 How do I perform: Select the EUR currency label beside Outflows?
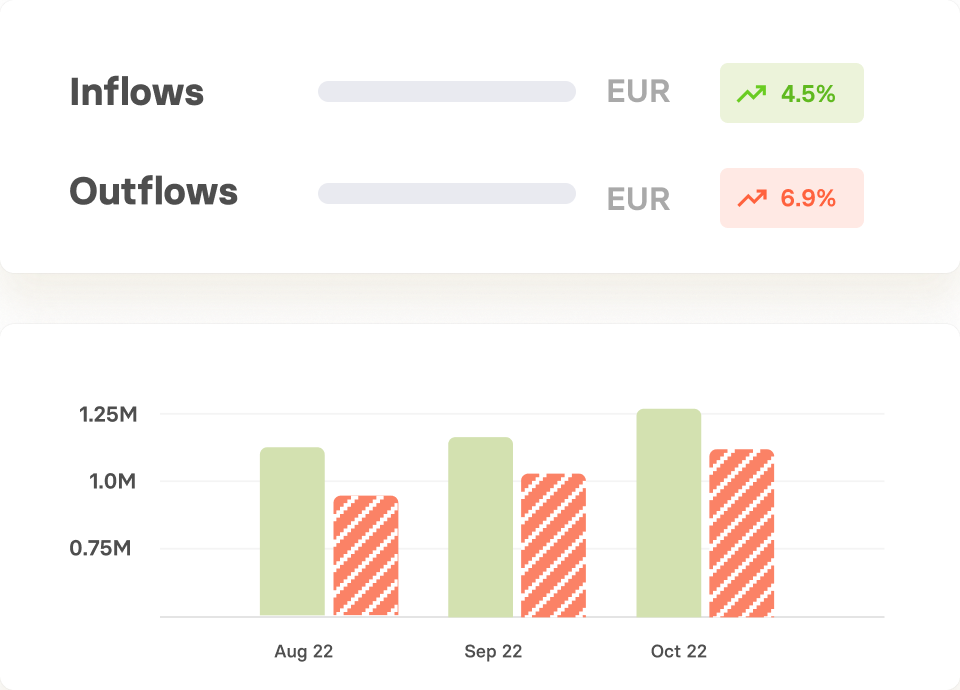point(639,200)
